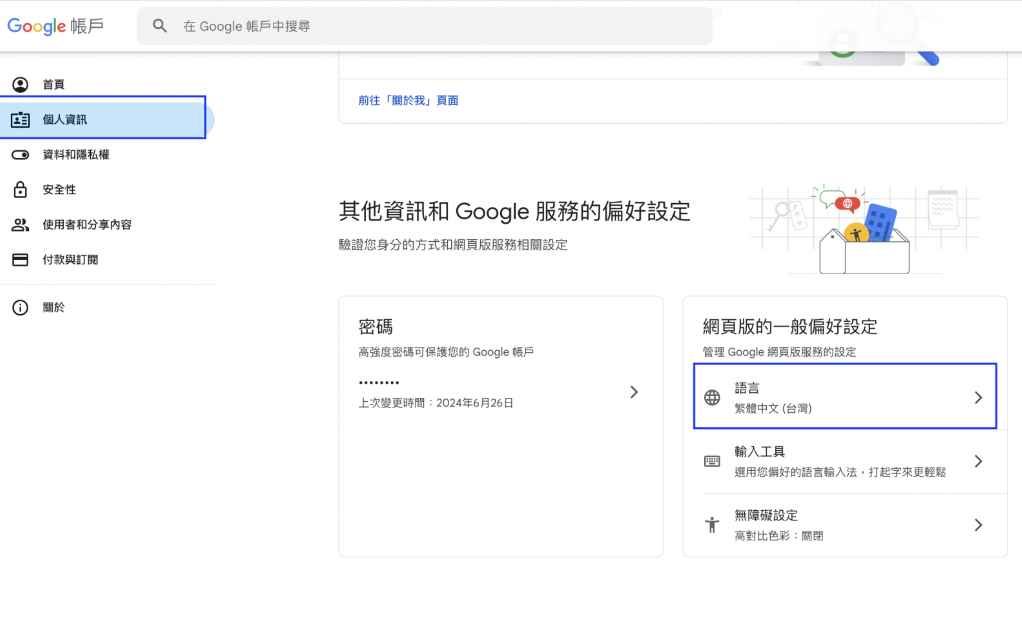Click the 使用者和分享內容 sidebar icon
Screen dimensions: 1022x628
click(x=22, y=224)
